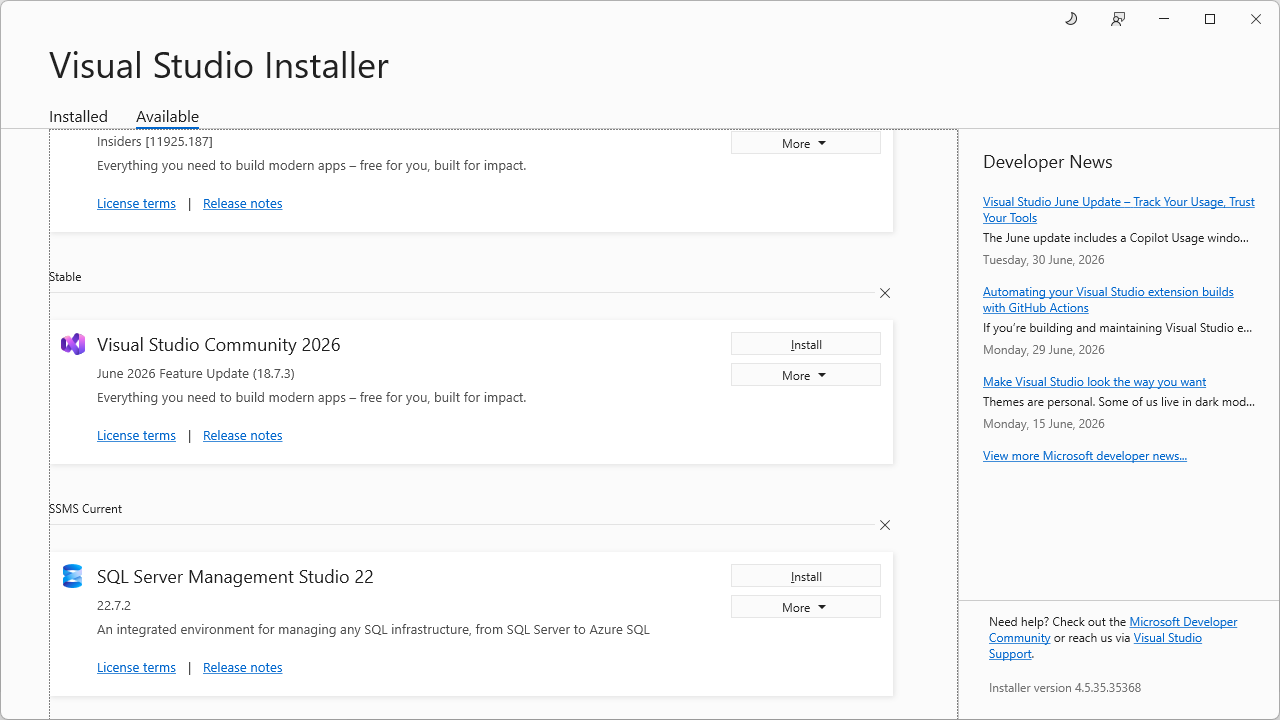Click the Insiders [11925.187] version text
Viewport: 1280px width, 720px height.
pyautogui.click(x=155, y=141)
